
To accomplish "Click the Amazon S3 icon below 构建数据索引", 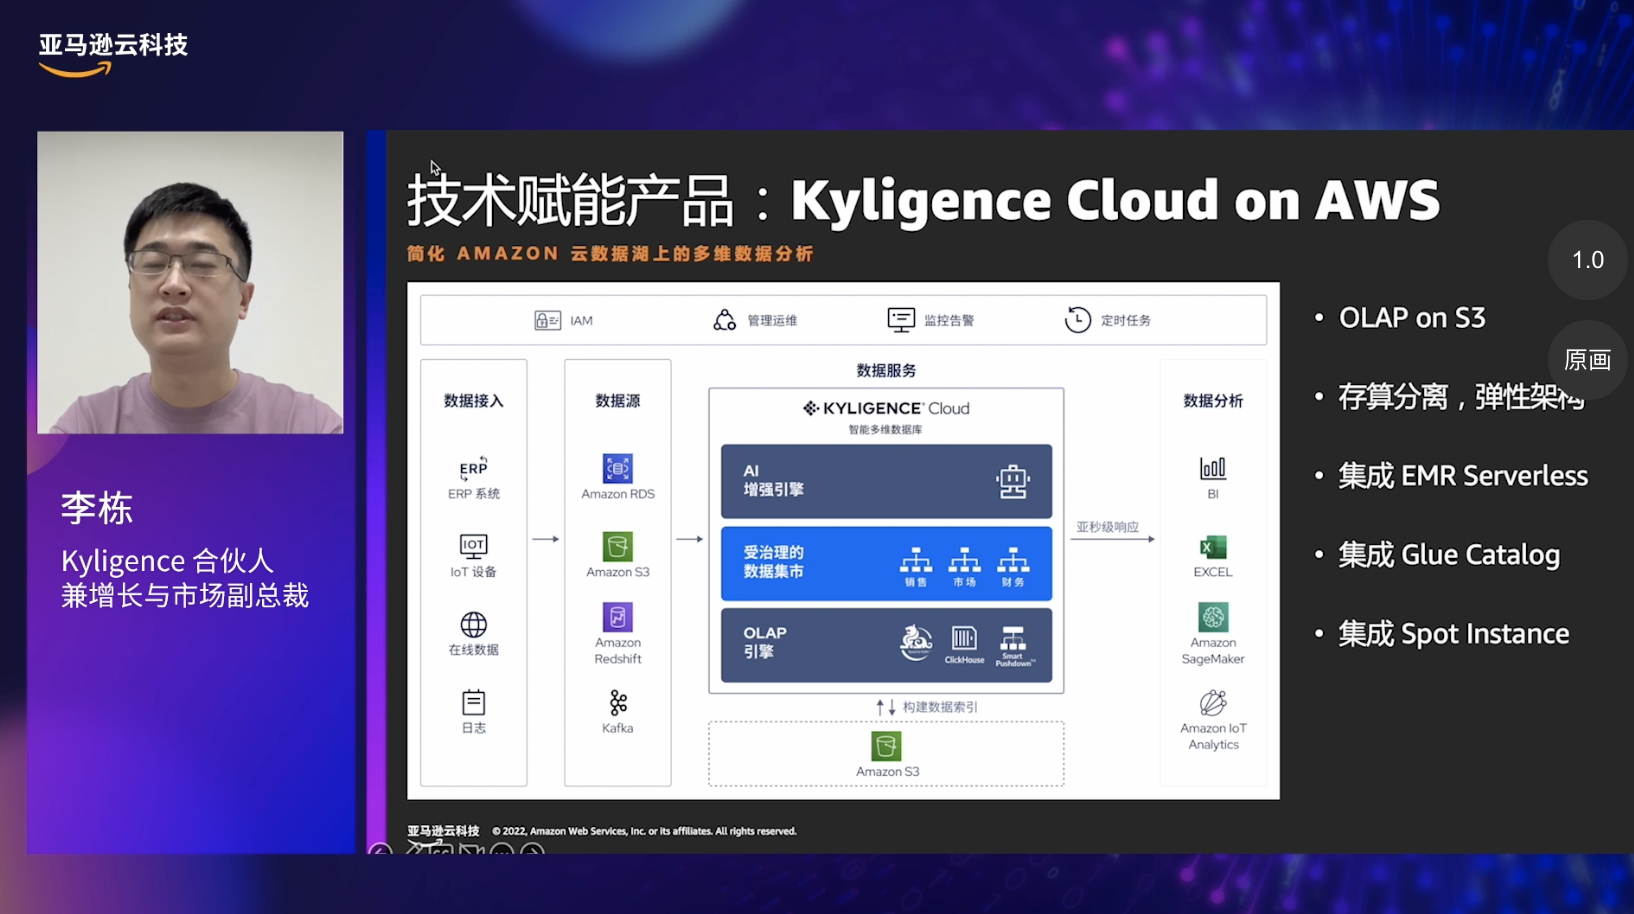I will click(886, 746).
